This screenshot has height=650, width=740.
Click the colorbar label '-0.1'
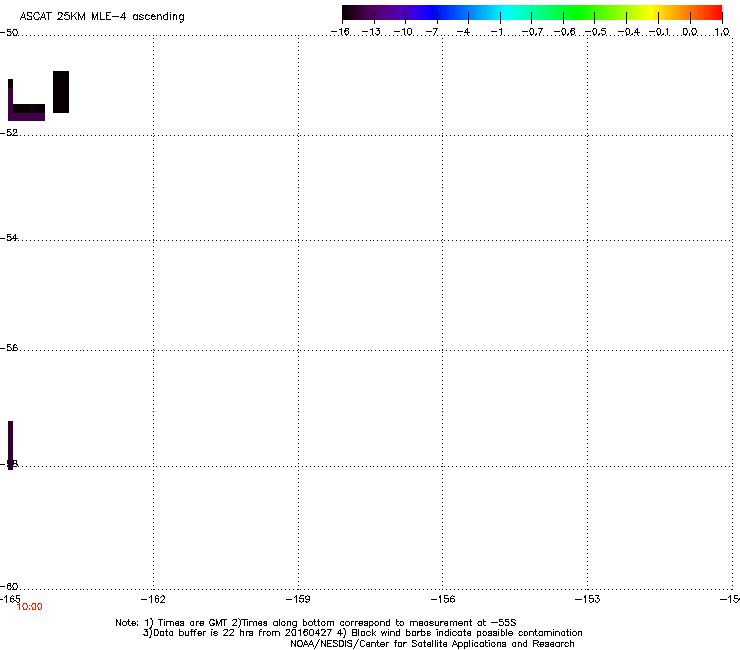(659, 32)
